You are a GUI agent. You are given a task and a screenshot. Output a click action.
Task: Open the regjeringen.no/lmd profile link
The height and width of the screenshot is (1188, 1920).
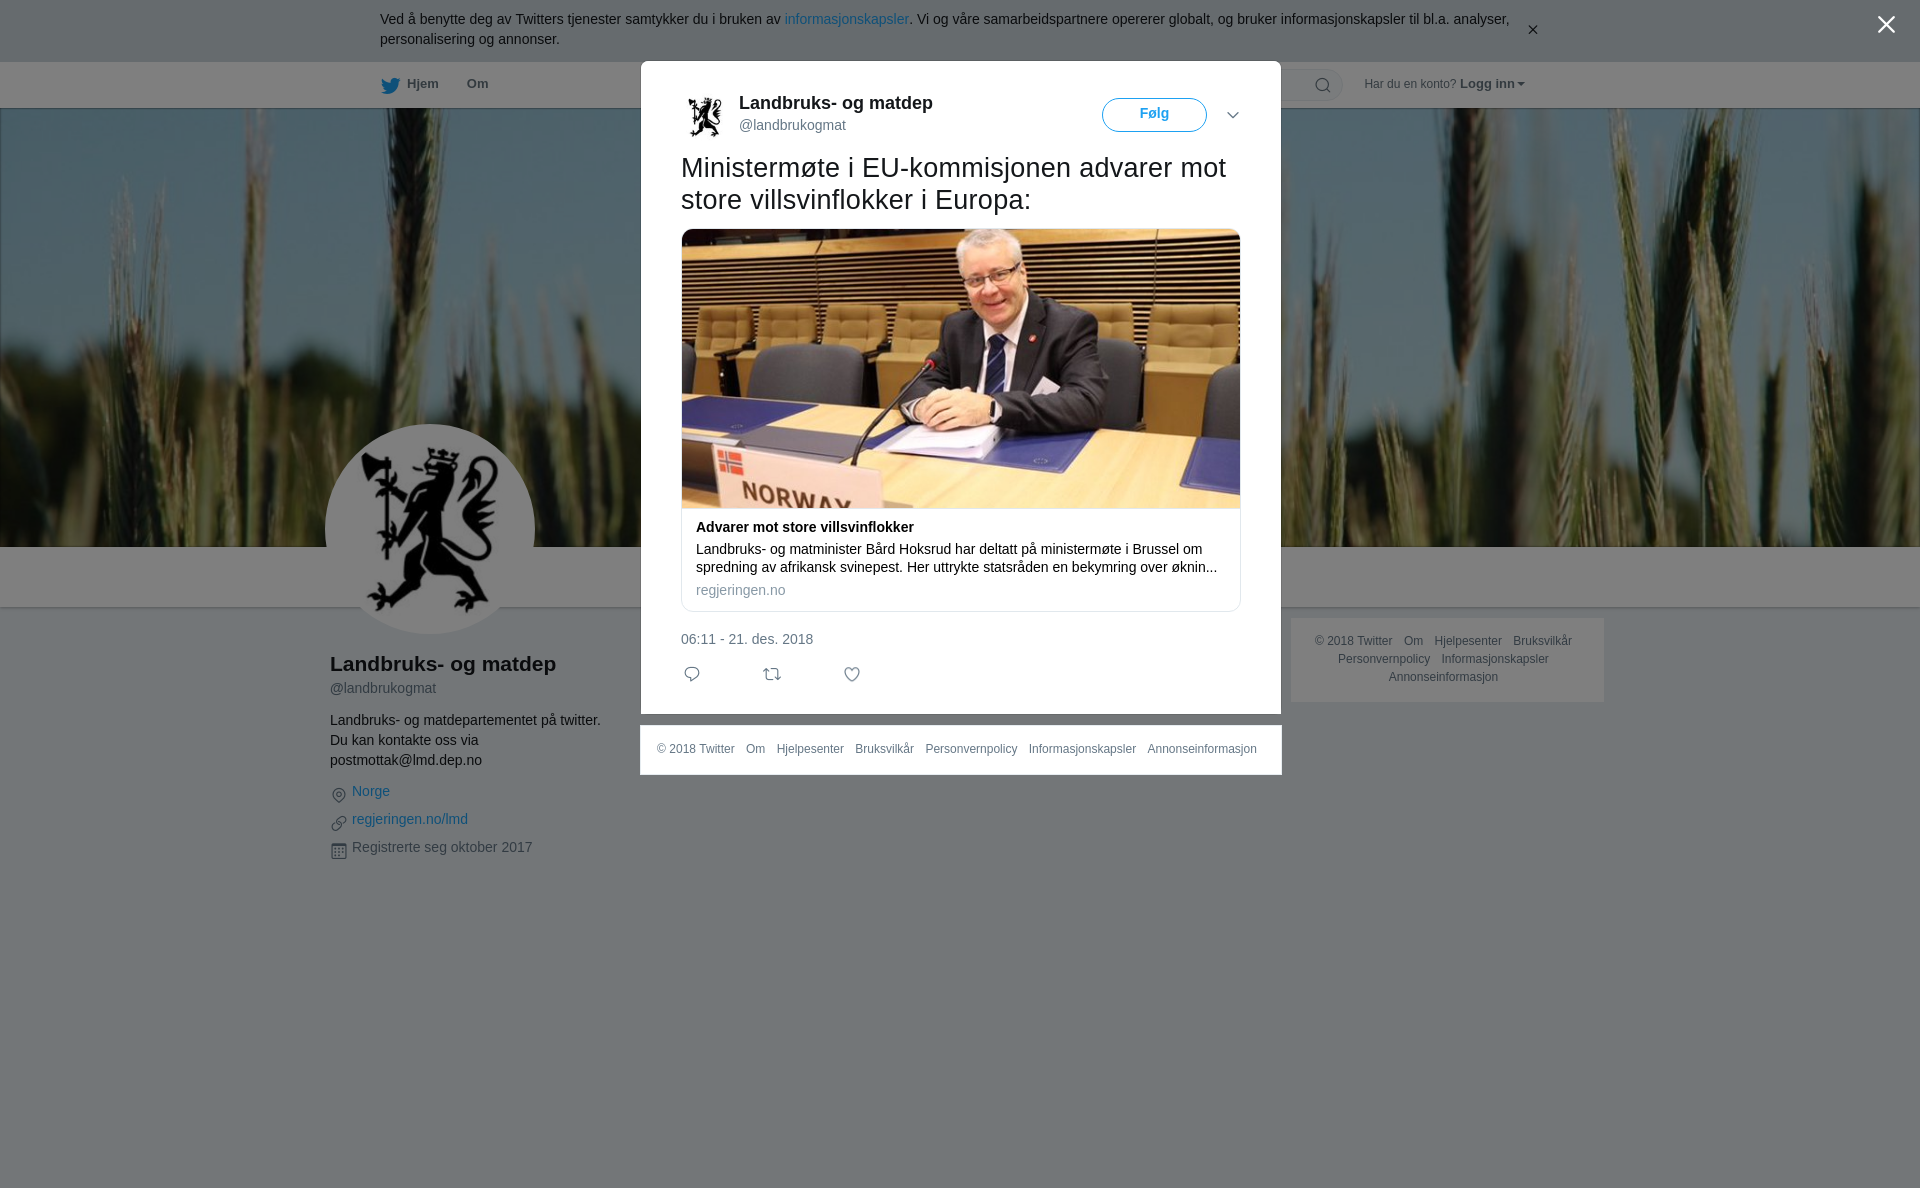click(x=410, y=819)
